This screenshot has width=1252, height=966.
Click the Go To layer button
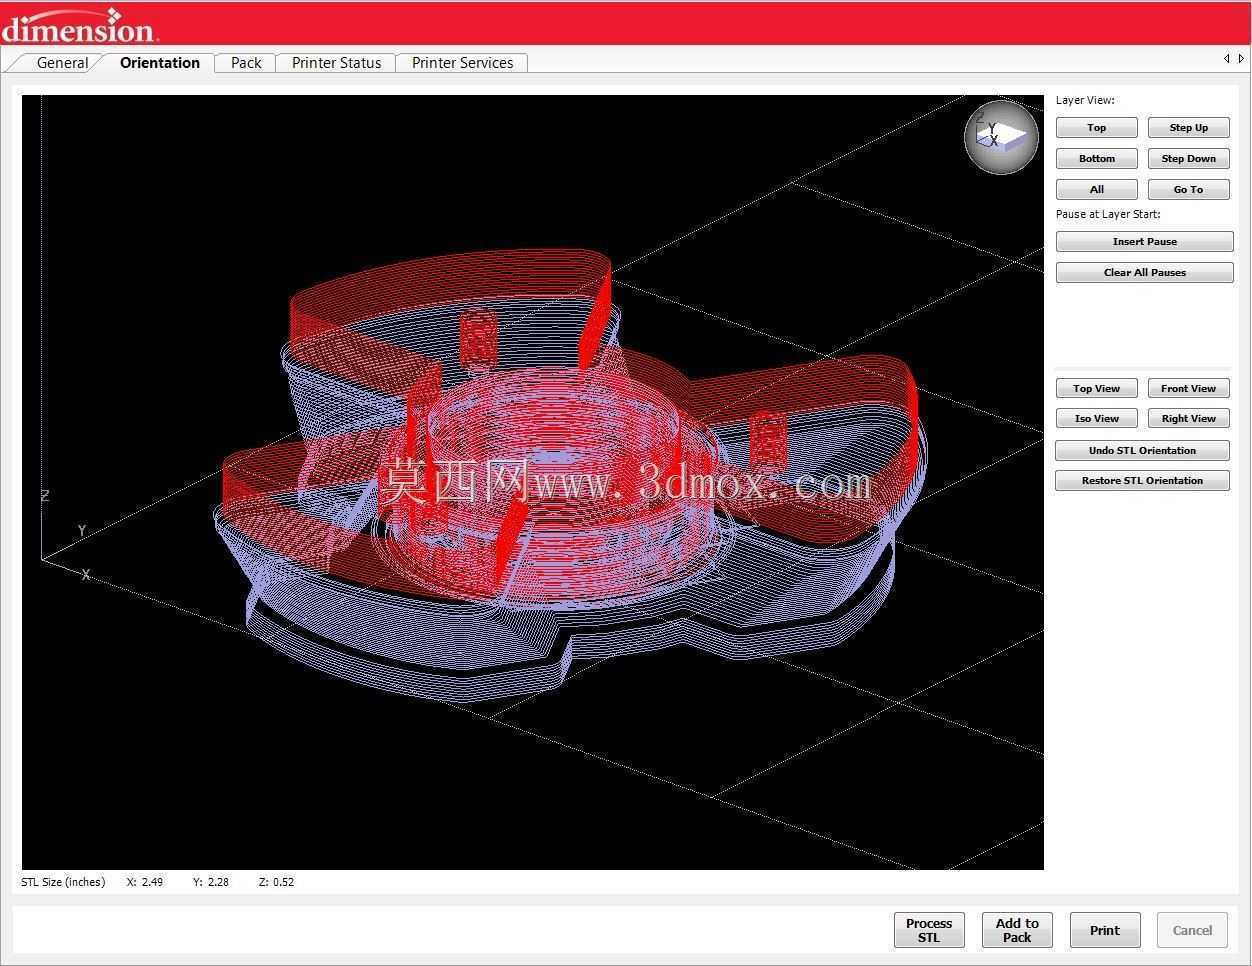tap(1189, 189)
